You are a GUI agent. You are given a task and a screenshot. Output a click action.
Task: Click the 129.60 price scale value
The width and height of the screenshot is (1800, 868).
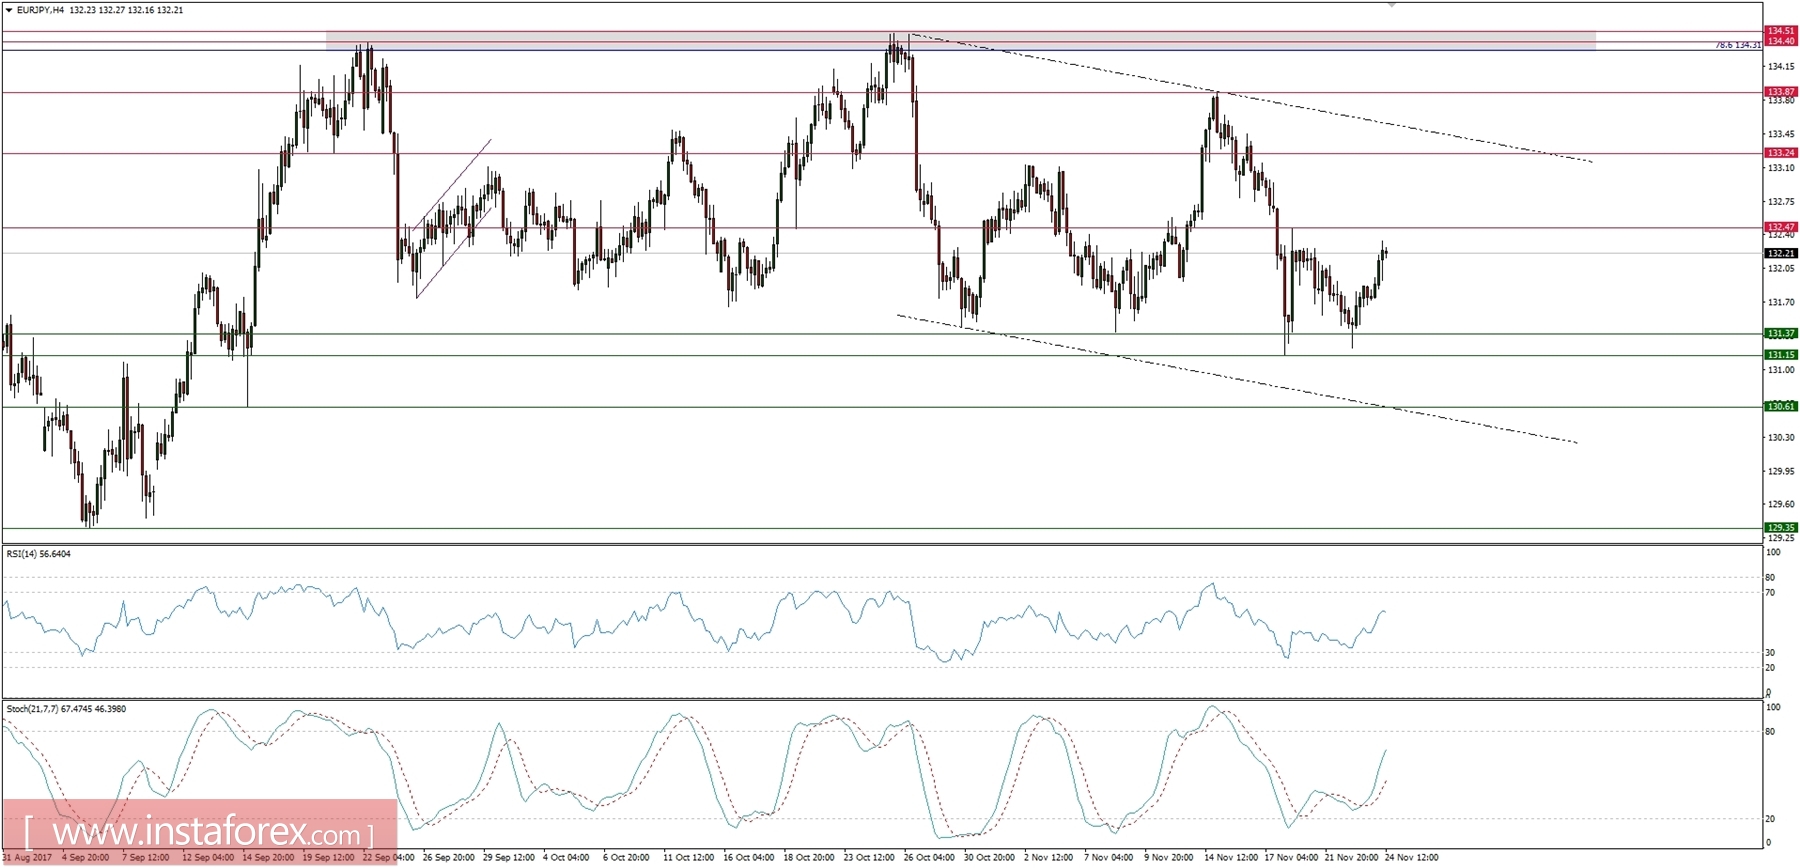click(x=1780, y=504)
